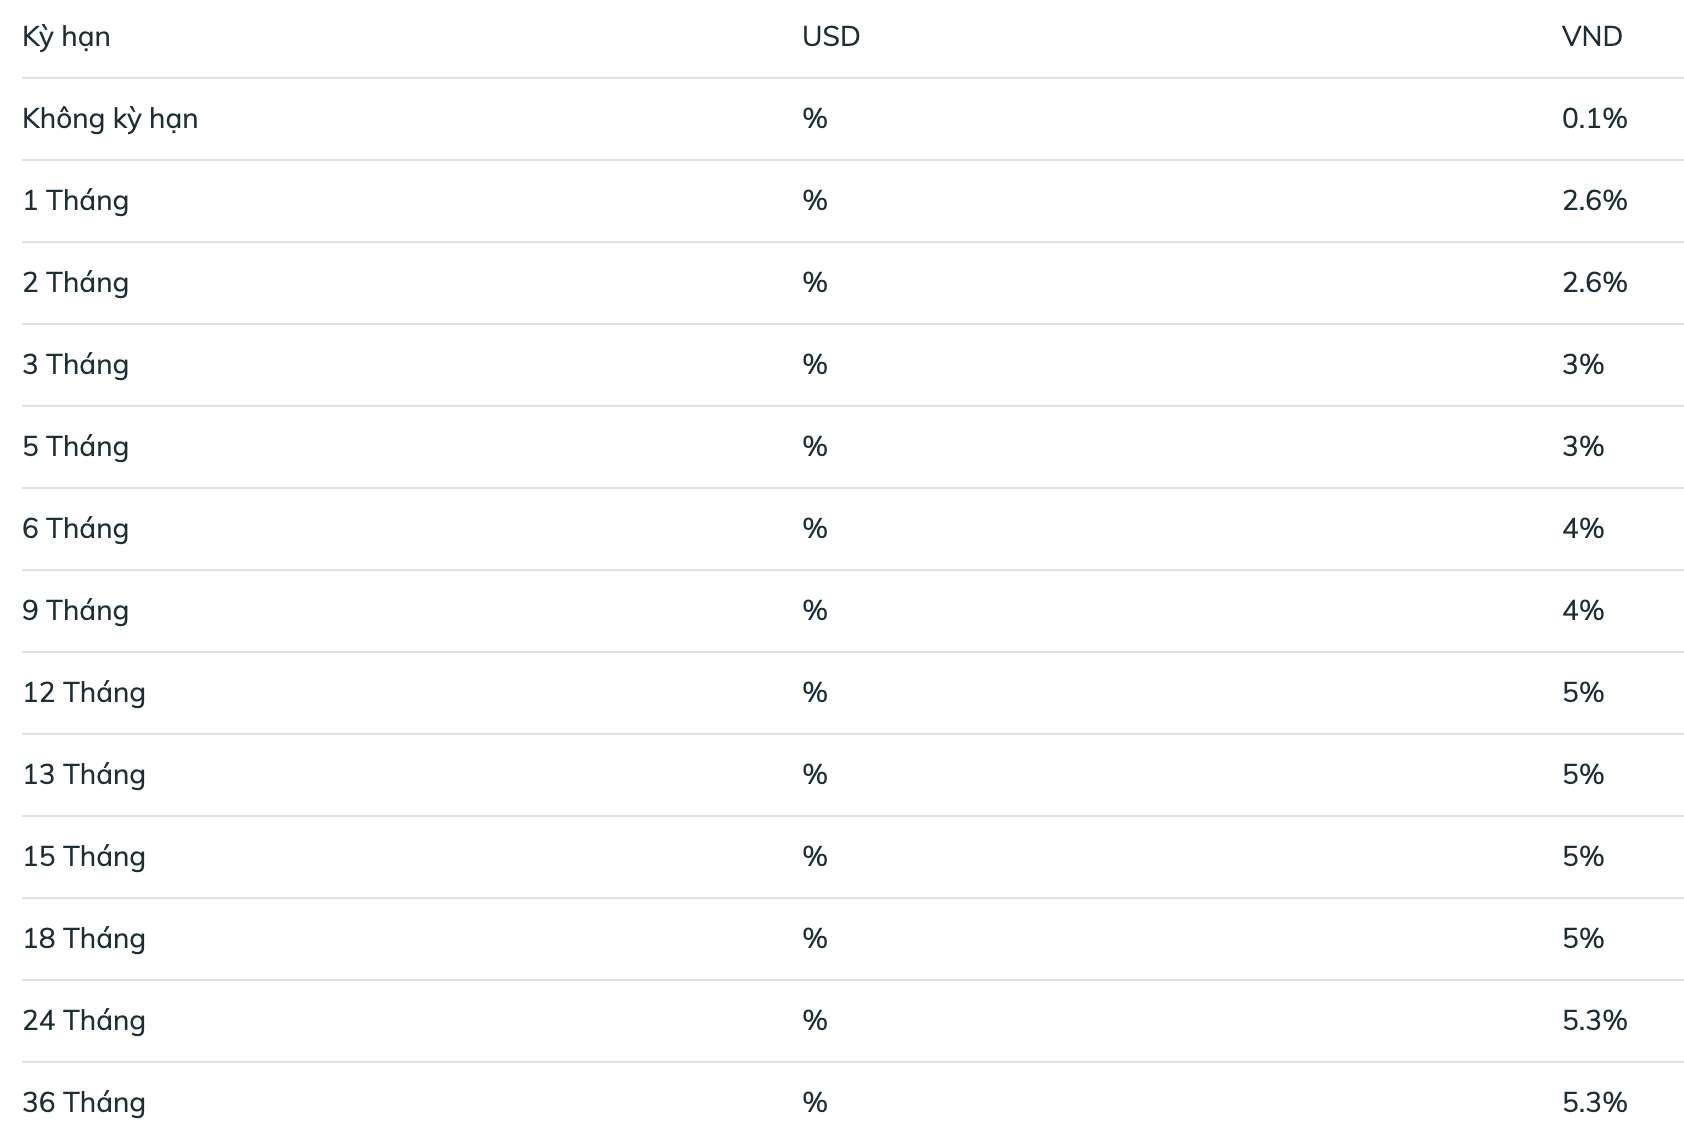
Task: Click the USD column header
Action: coord(830,37)
